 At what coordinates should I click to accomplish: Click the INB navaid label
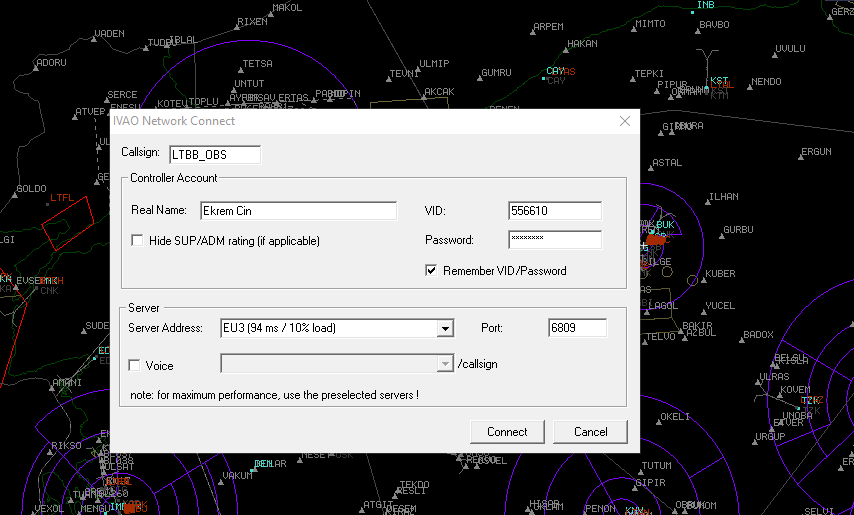click(706, 5)
